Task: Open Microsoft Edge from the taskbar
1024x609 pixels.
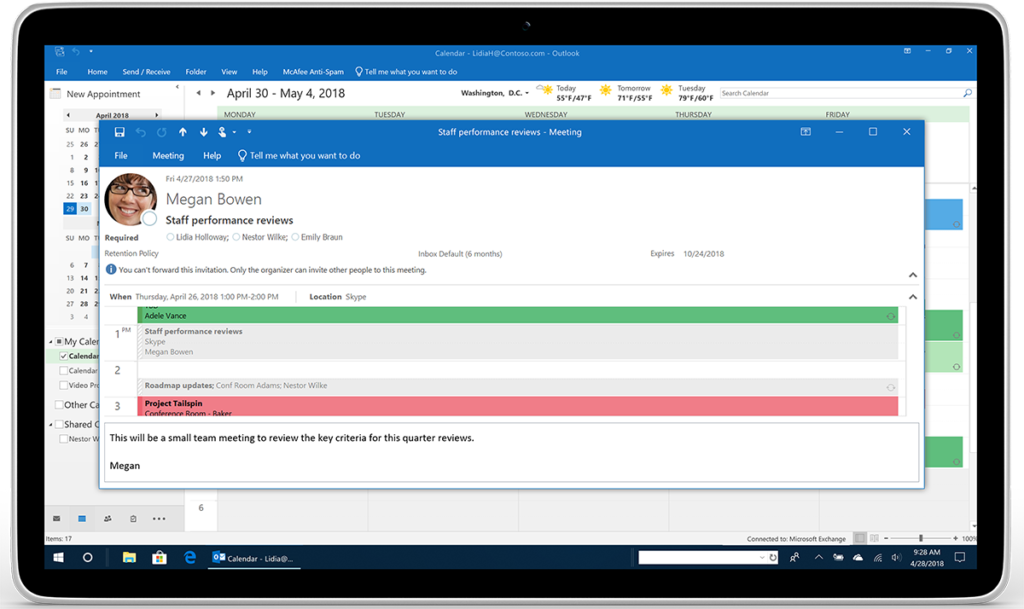Action: point(190,557)
